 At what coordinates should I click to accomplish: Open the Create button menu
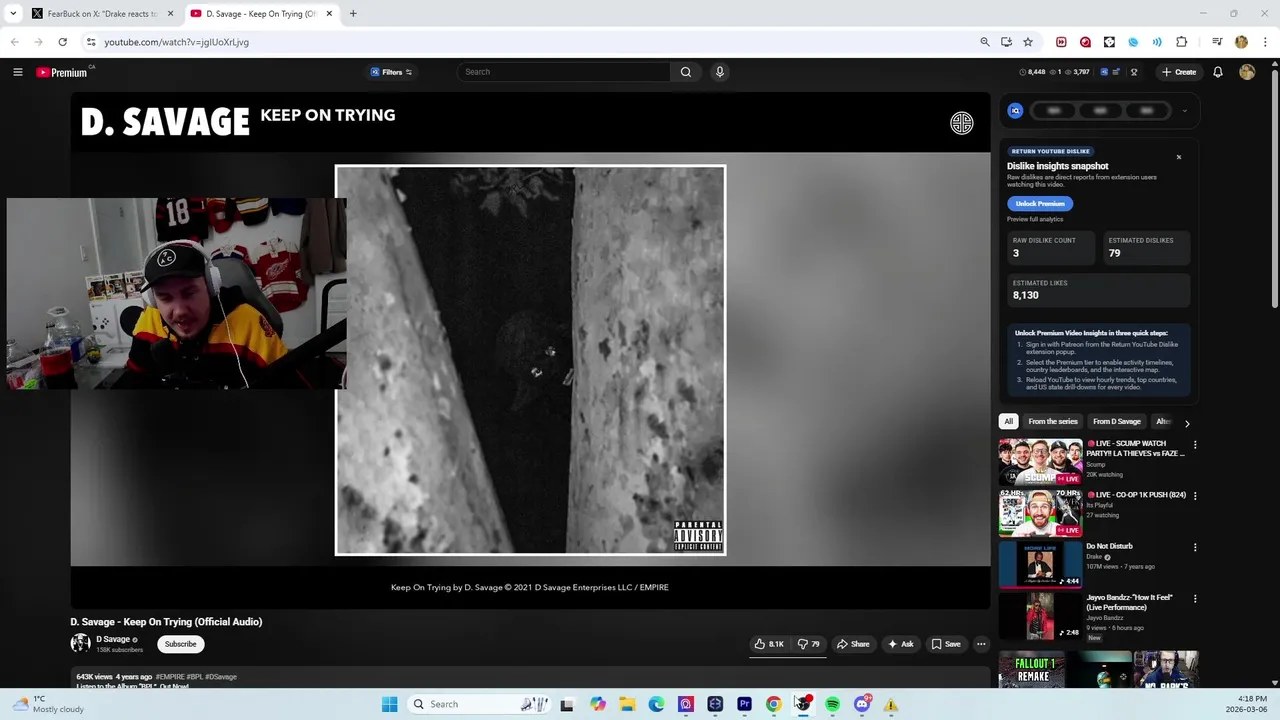pos(1179,72)
